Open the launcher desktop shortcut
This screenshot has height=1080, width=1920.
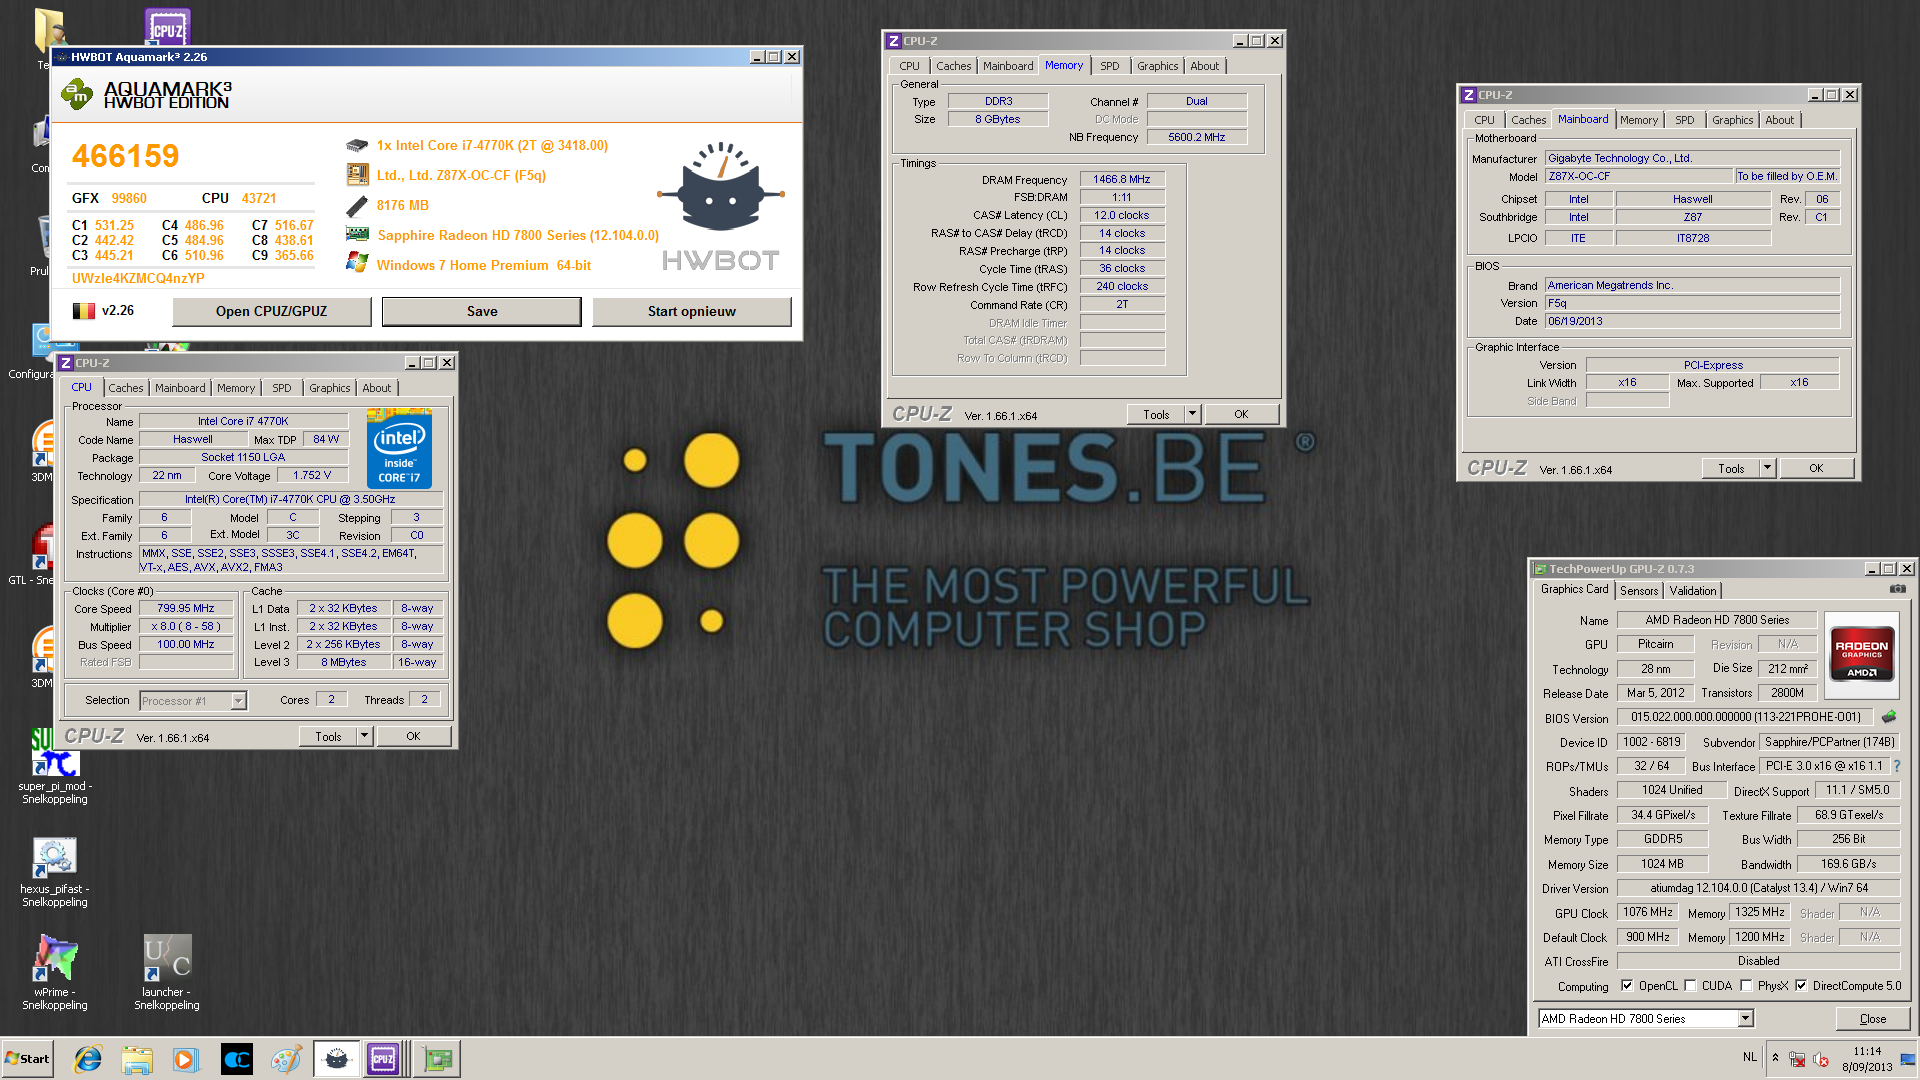tap(167, 972)
